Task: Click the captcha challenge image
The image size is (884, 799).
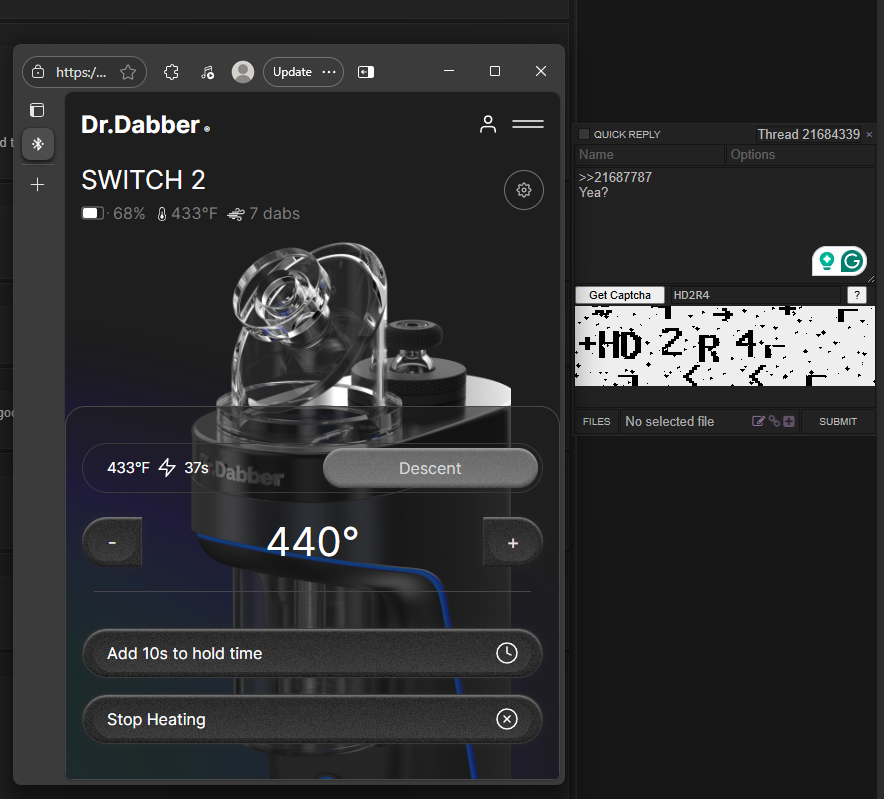Action: (x=724, y=346)
